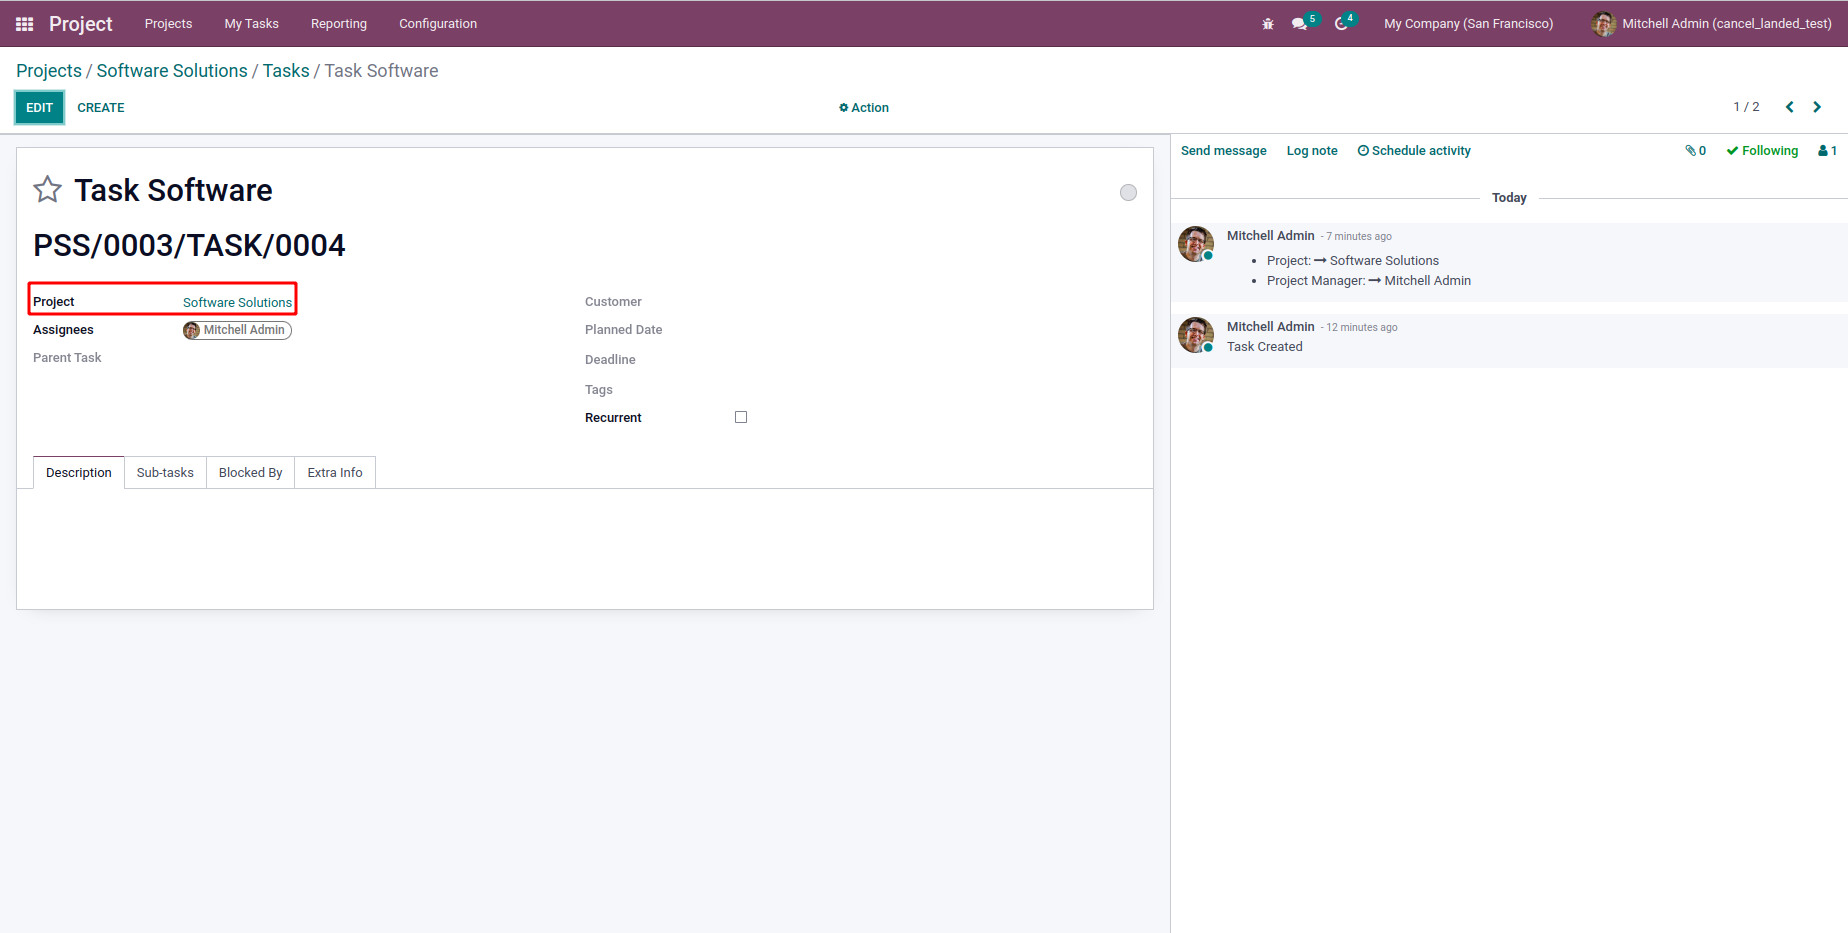Image resolution: width=1848 pixels, height=933 pixels.
Task: Switch to the Extra Info tab
Action: [335, 473]
